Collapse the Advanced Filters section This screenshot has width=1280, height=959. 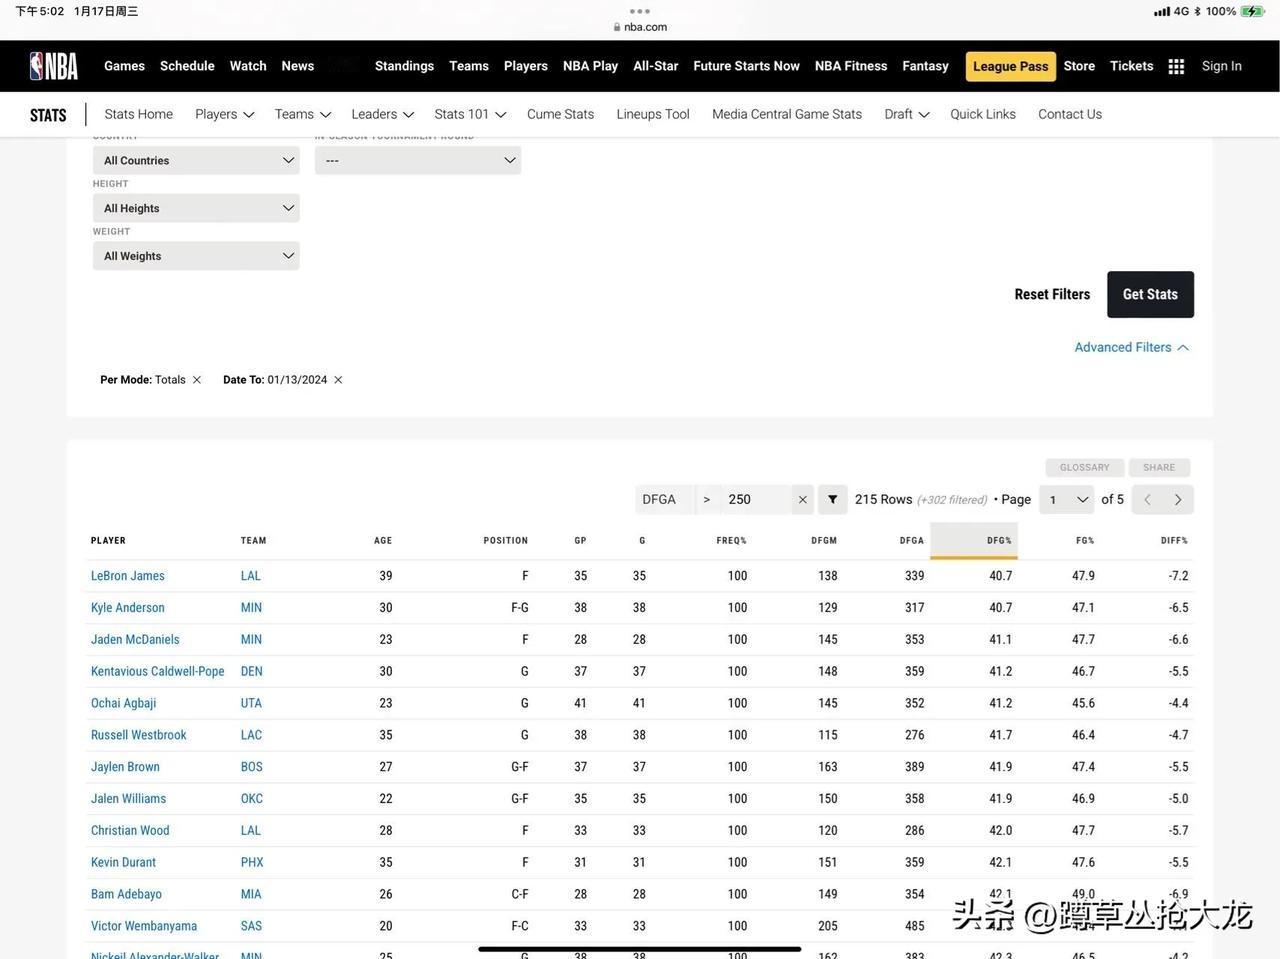[1132, 347]
